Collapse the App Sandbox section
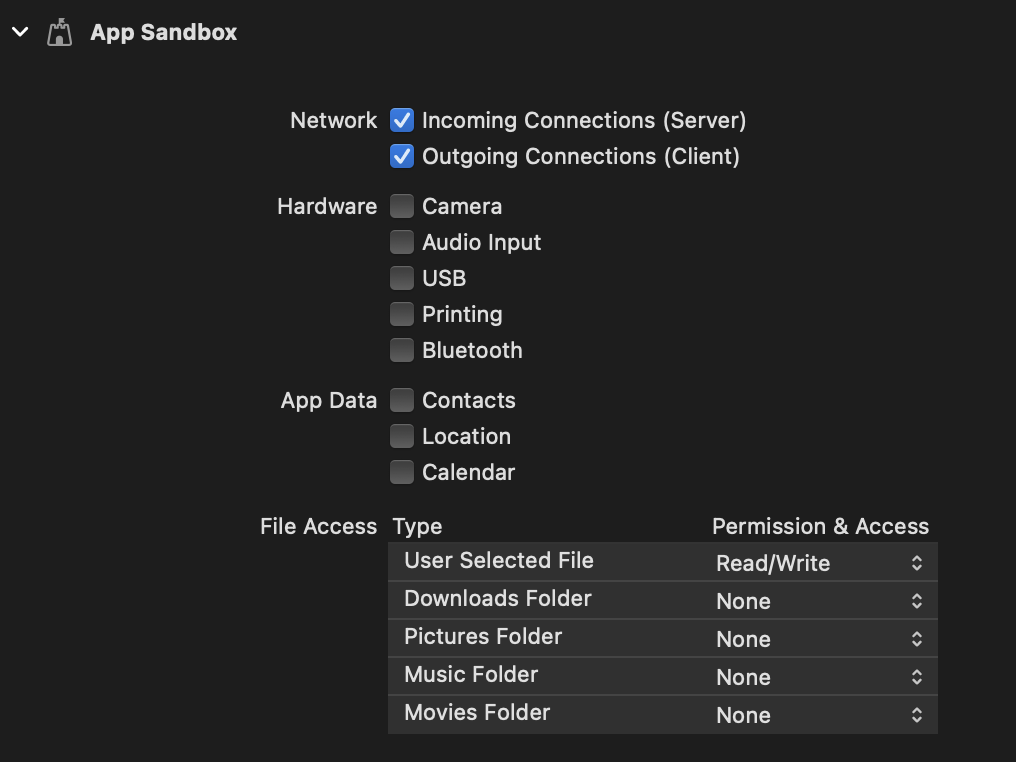1016x762 pixels. (x=20, y=31)
